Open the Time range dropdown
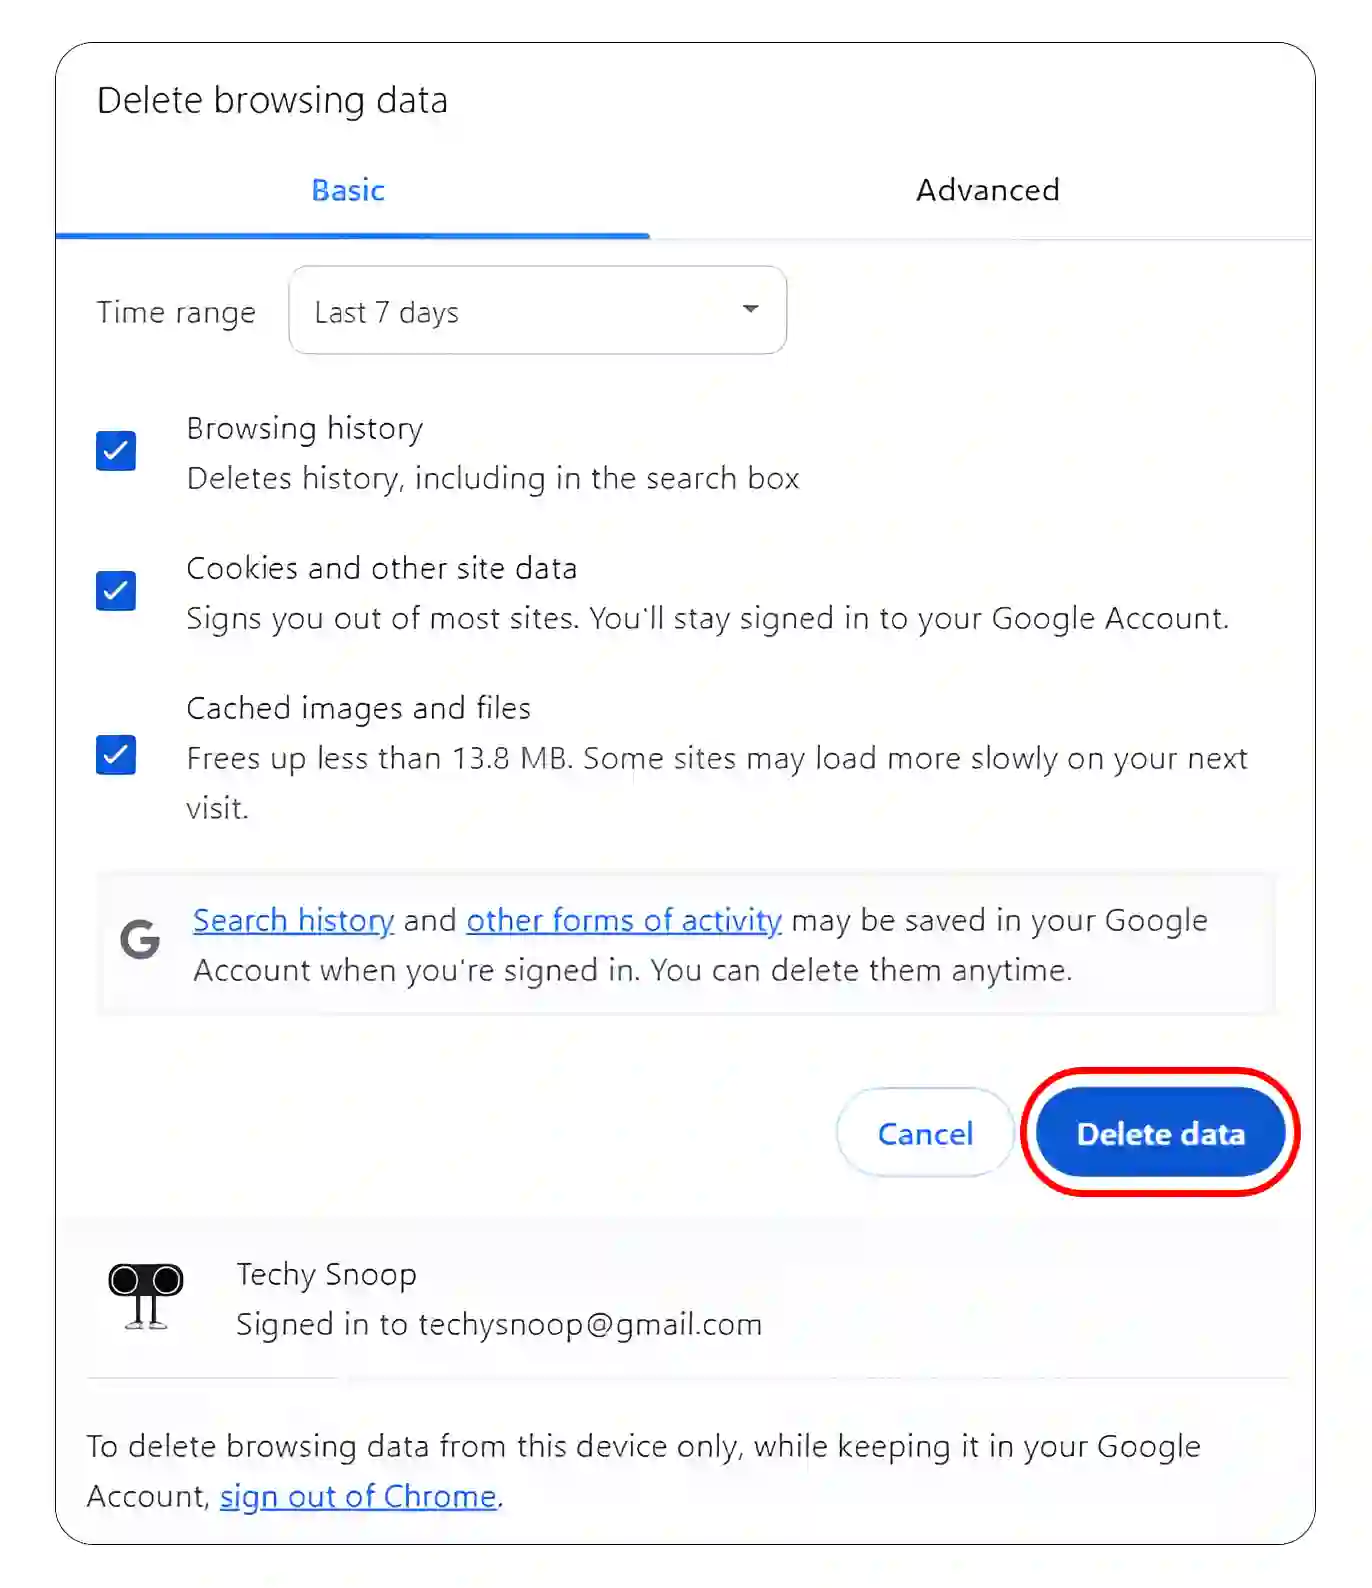1372x1588 pixels. (x=537, y=310)
